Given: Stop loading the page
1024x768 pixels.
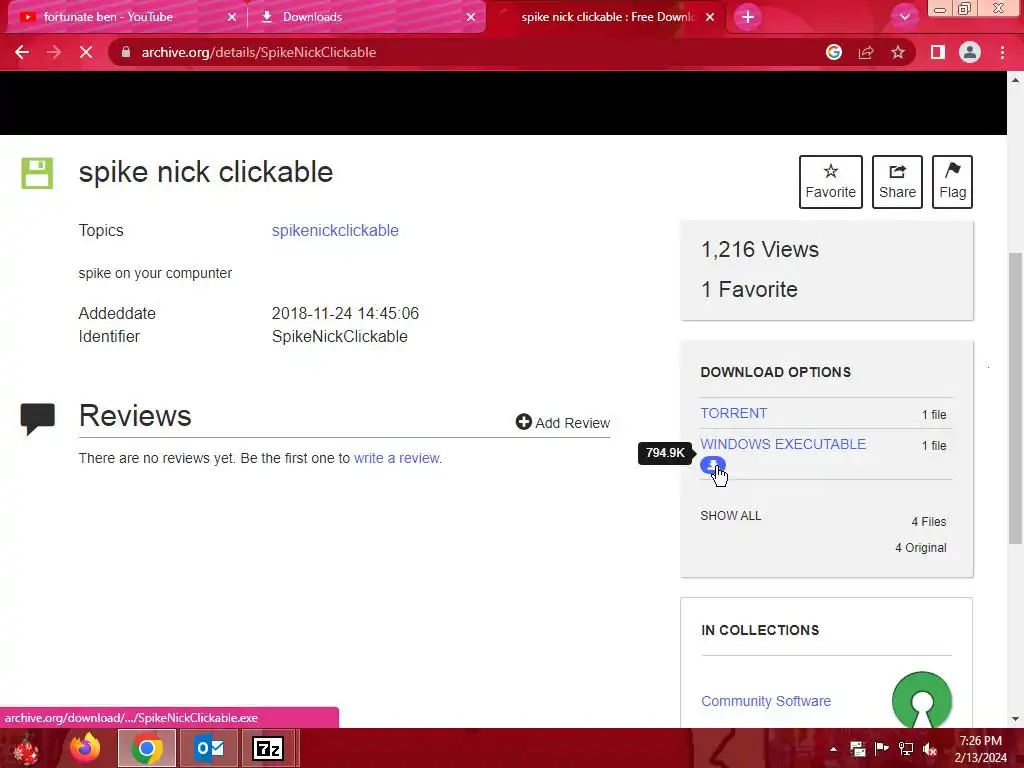Looking at the screenshot, I should (86, 52).
